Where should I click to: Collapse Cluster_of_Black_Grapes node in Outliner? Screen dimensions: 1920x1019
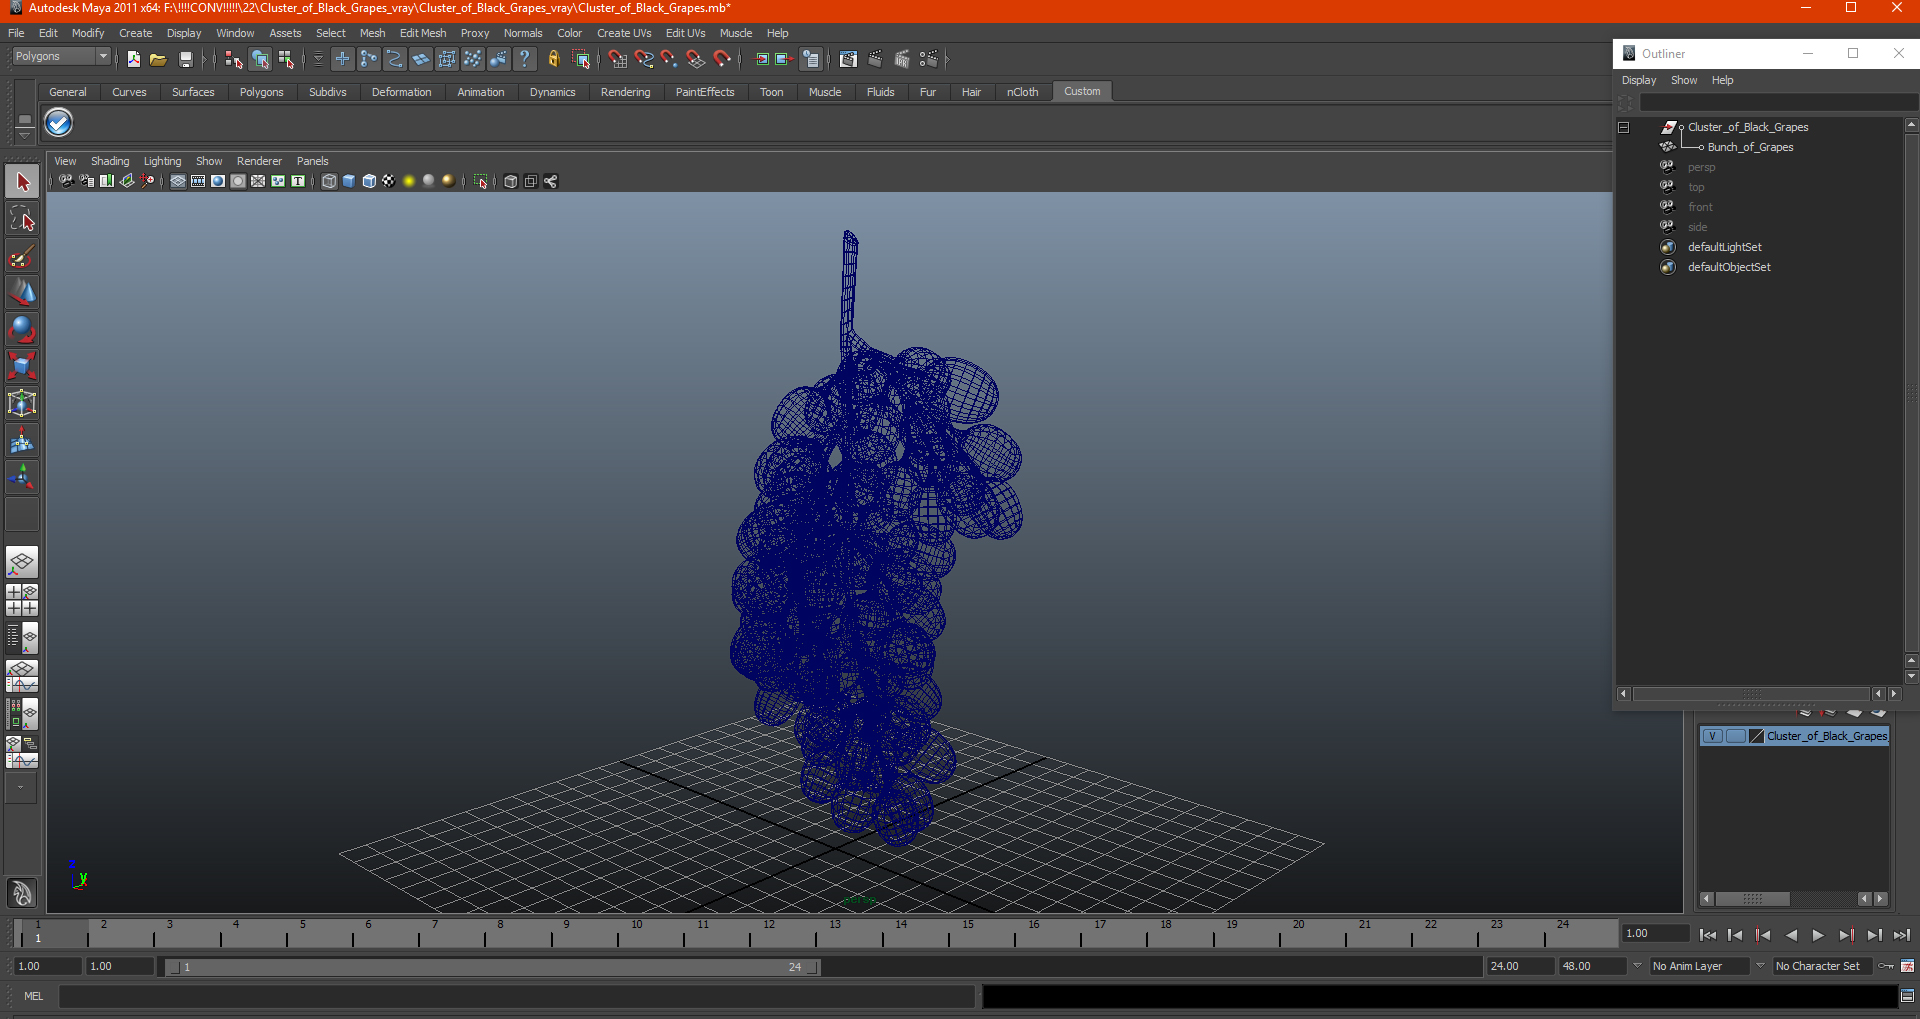1624,127
